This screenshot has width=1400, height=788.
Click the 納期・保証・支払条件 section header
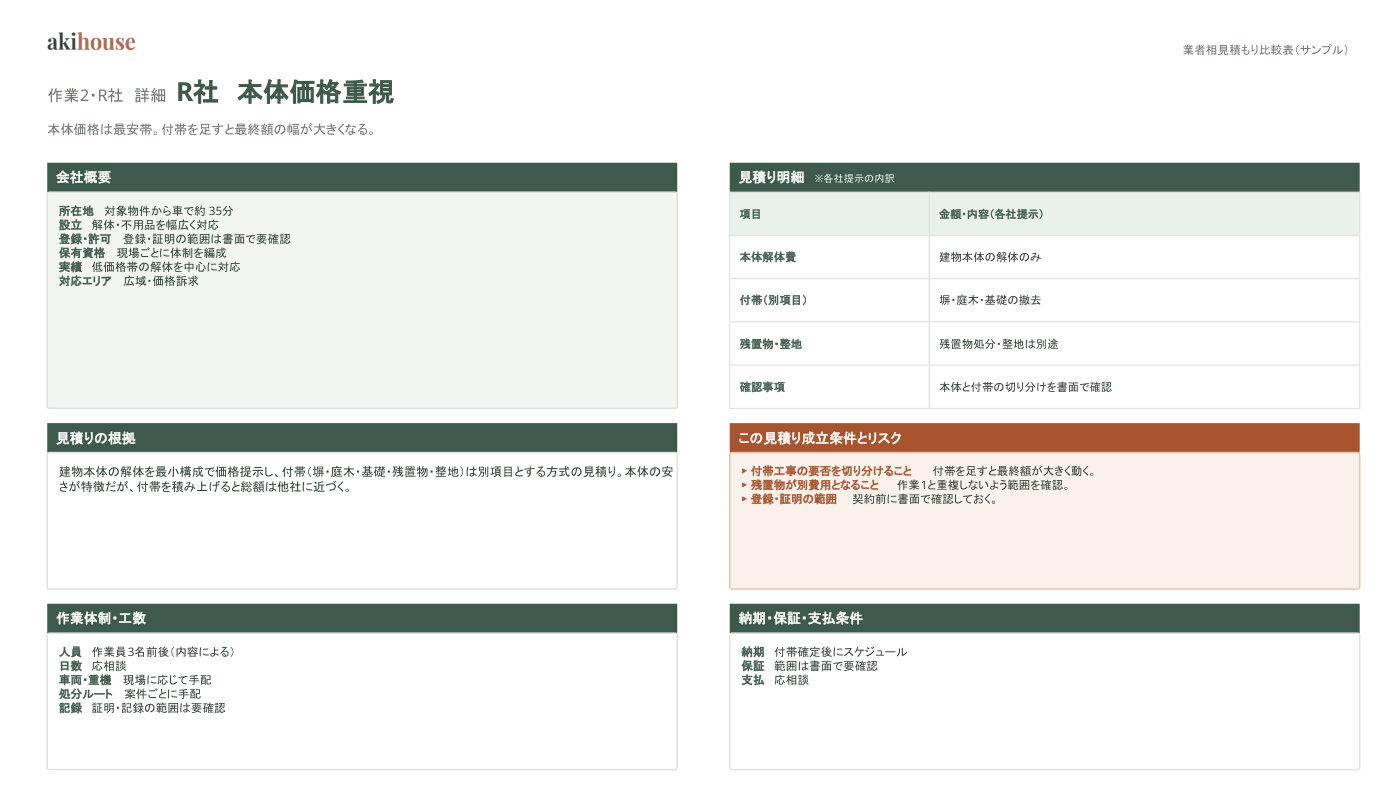(x=1044, y=618)
